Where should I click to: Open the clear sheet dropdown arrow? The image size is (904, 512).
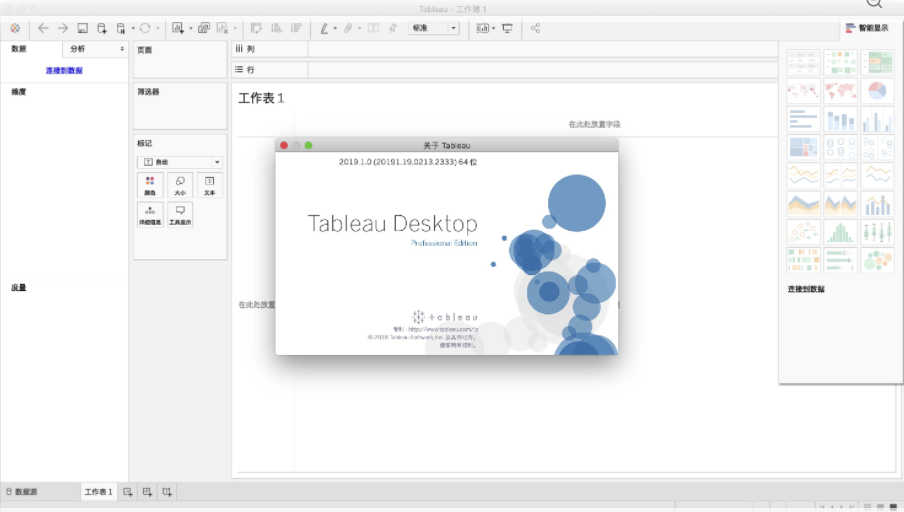pos(235,28)
